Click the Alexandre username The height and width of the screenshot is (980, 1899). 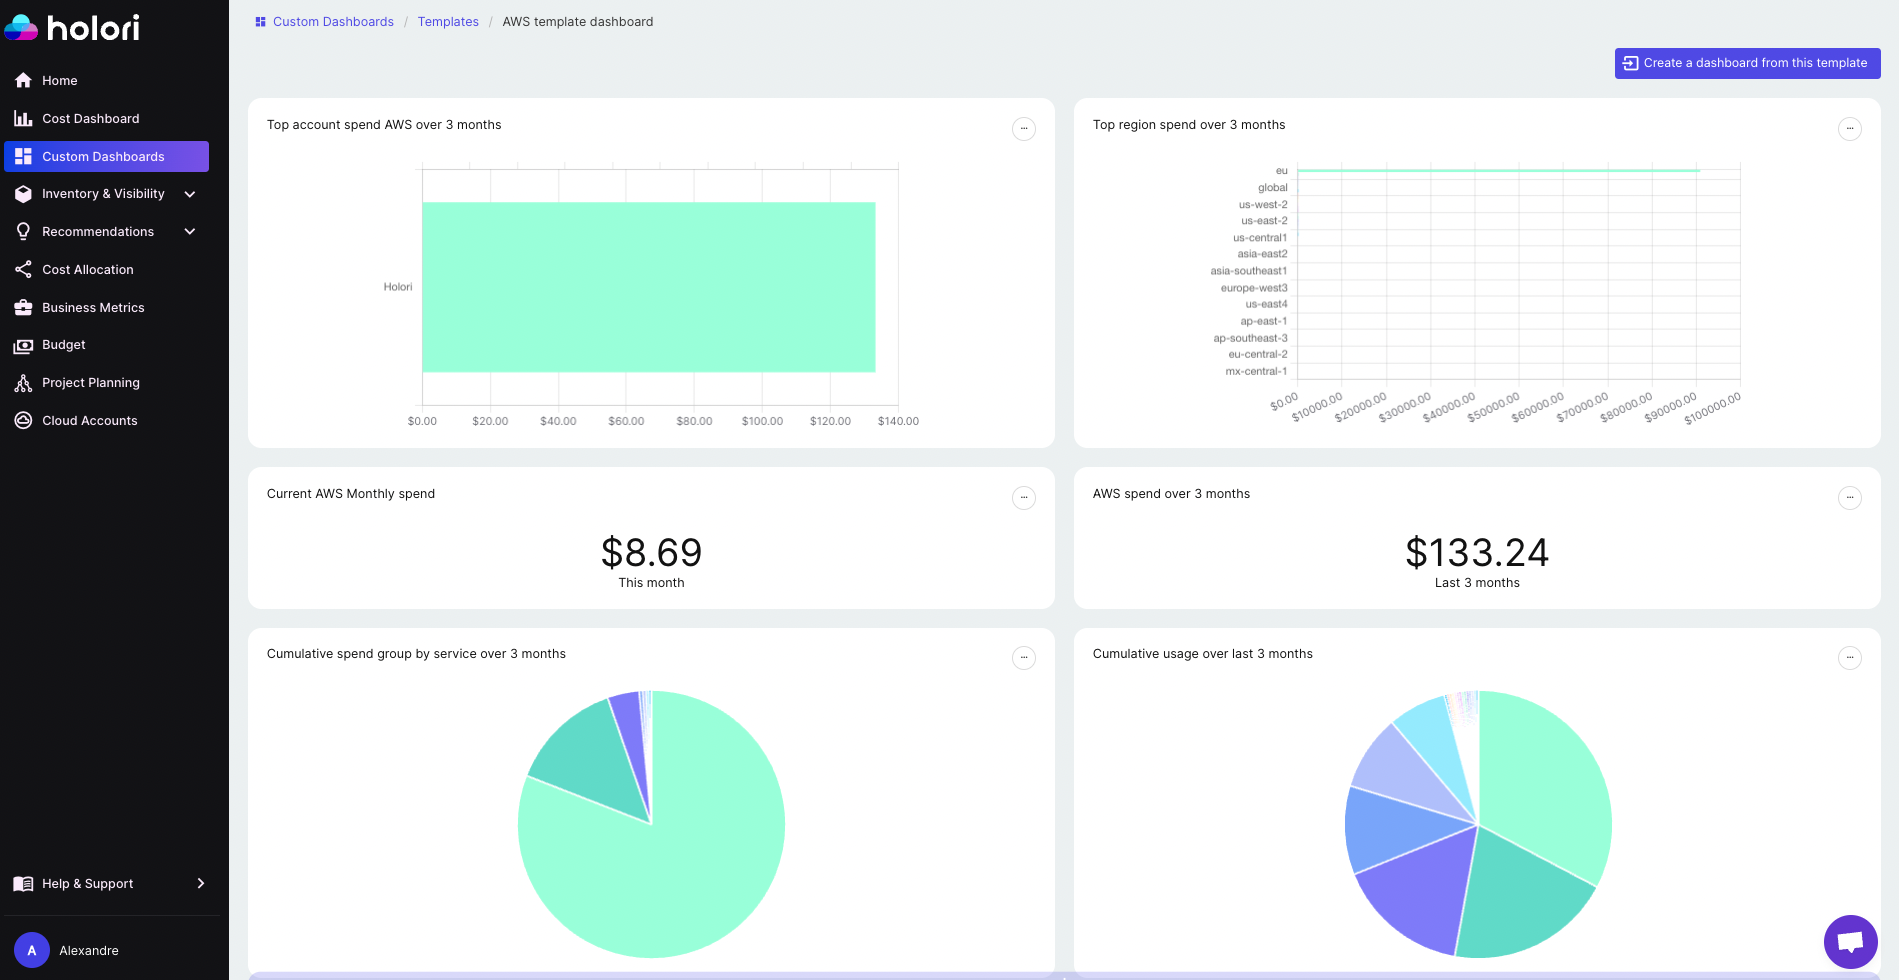89,951
